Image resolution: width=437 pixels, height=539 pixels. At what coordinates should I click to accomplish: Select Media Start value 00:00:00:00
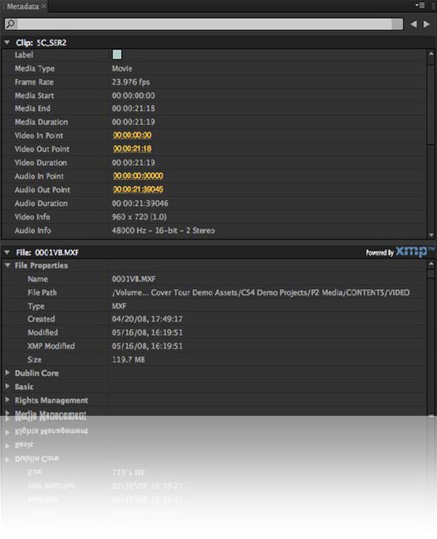[x=133, y=96]
